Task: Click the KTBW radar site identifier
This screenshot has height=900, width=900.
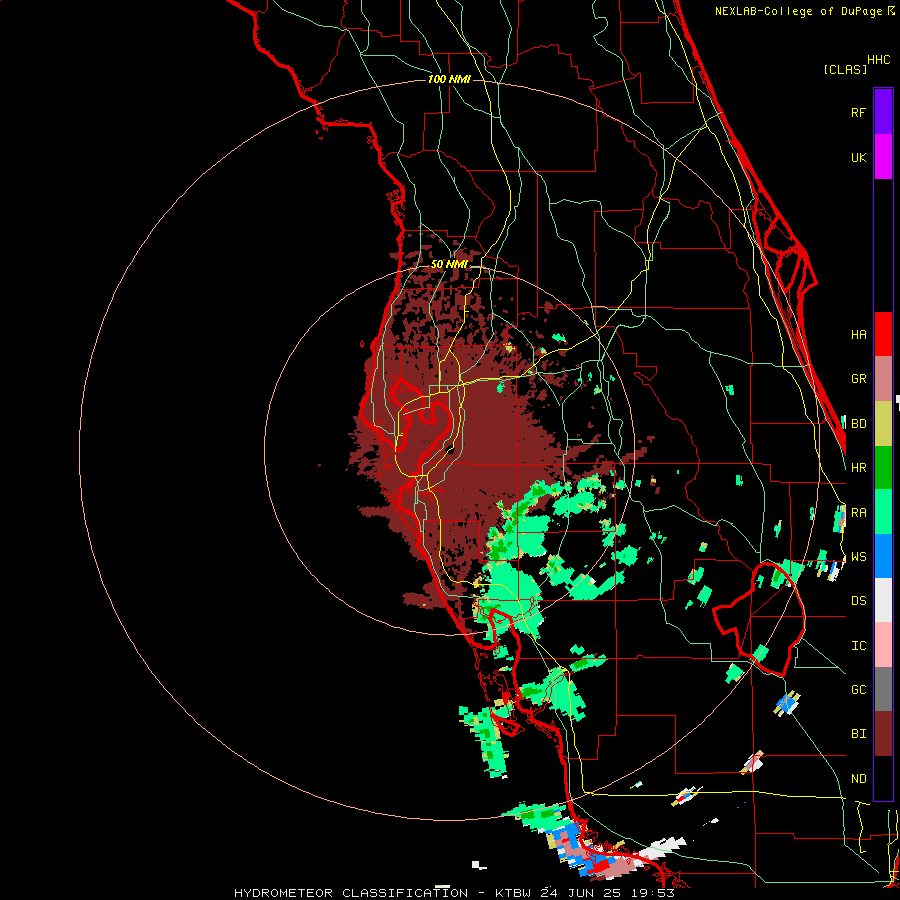Action: 513,893
